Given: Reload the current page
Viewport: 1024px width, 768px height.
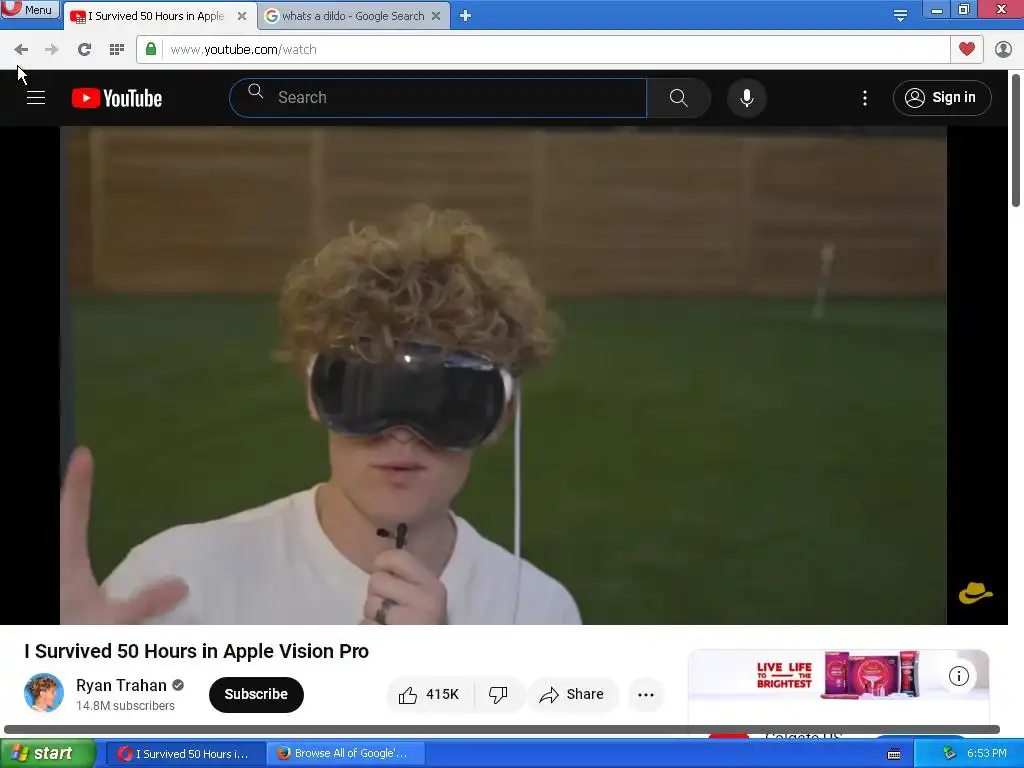Looking at the screenshot, I should (x=84, y=50).
